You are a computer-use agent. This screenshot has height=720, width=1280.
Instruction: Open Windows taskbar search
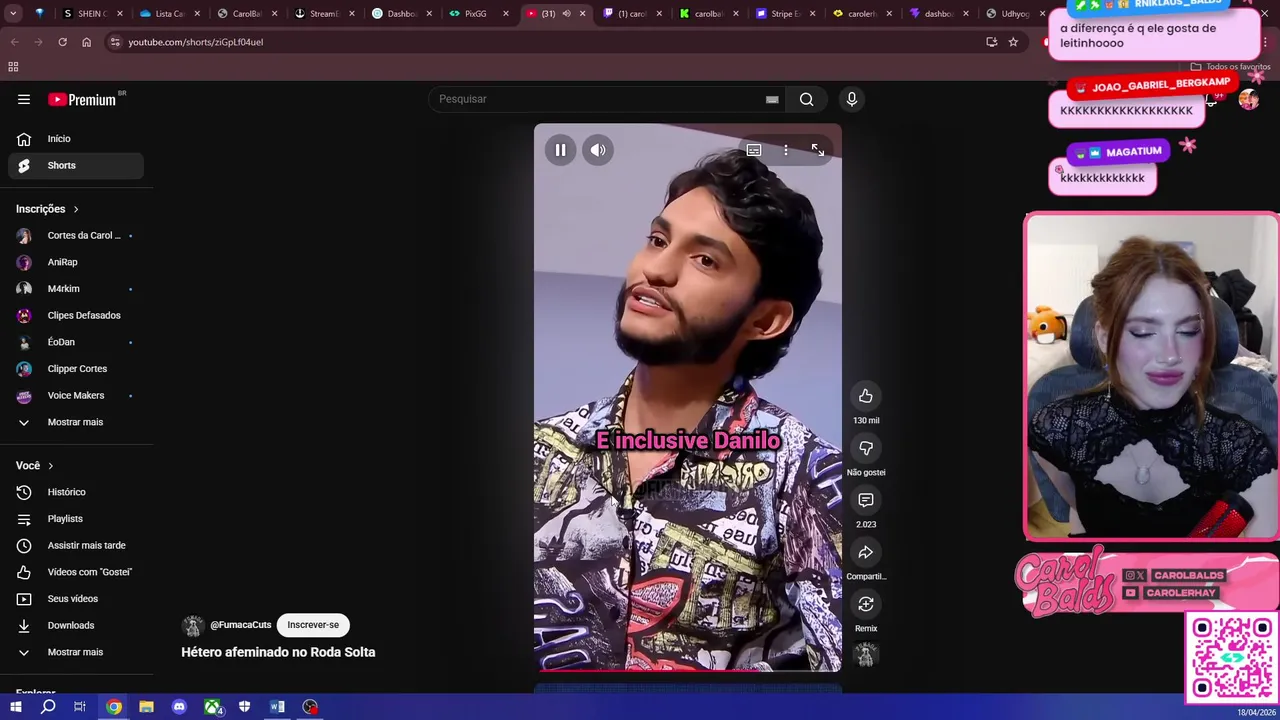point(48,707)
